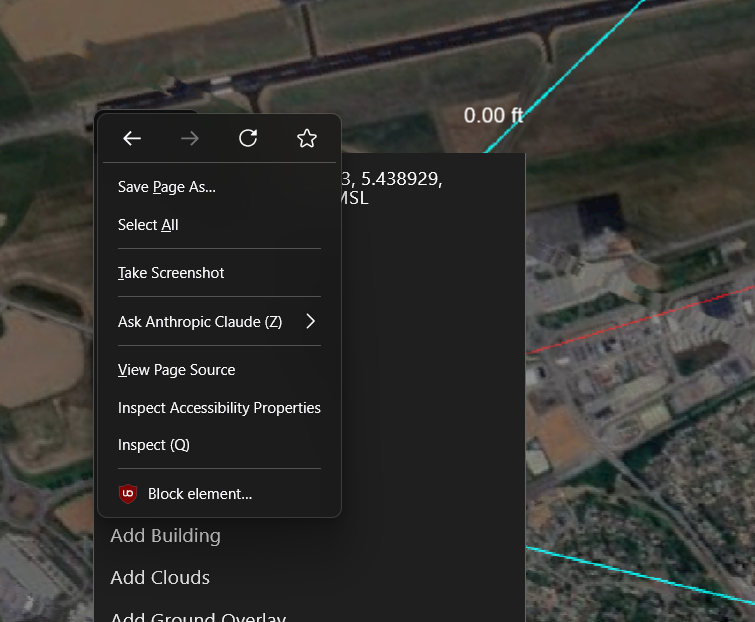The width and height of the screenshot is (755, 622).
Task: Open View Page Source
Action: 177,370
